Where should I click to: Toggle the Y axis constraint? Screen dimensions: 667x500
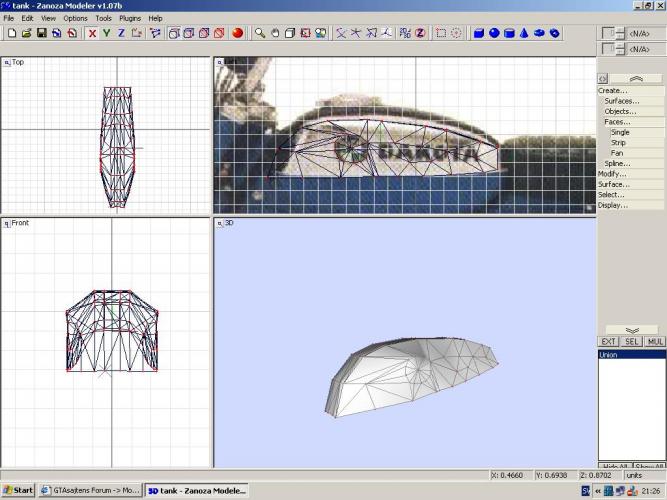click(107, 33)
